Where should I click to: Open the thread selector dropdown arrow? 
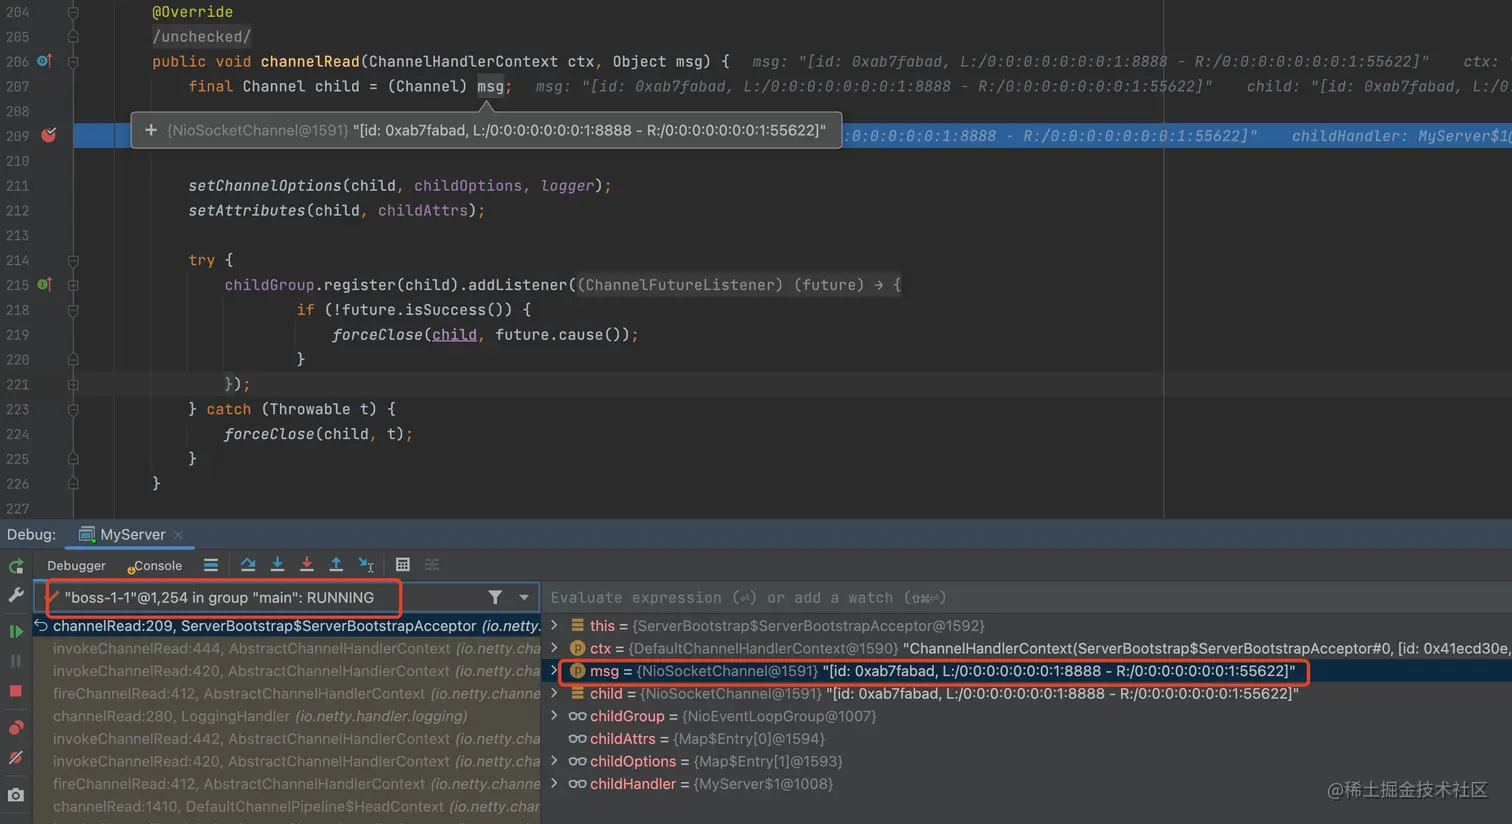[524, 597]
